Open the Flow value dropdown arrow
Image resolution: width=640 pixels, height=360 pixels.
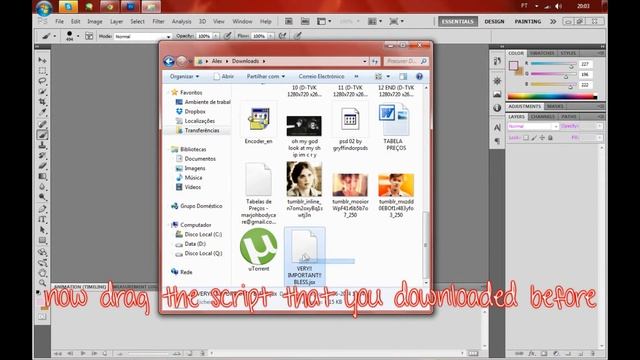pos(271,36)
